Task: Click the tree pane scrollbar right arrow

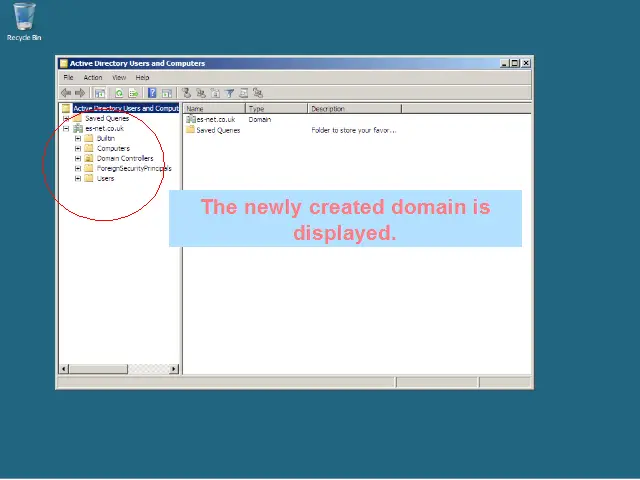Action: [174, 369]
